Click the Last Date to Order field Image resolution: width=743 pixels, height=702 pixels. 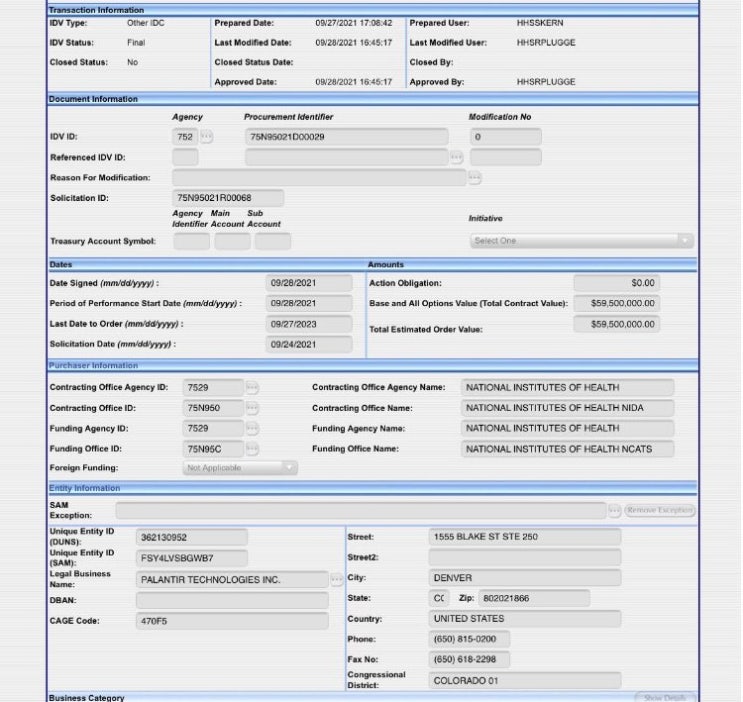pyautogui.click(x=309, y=324)
